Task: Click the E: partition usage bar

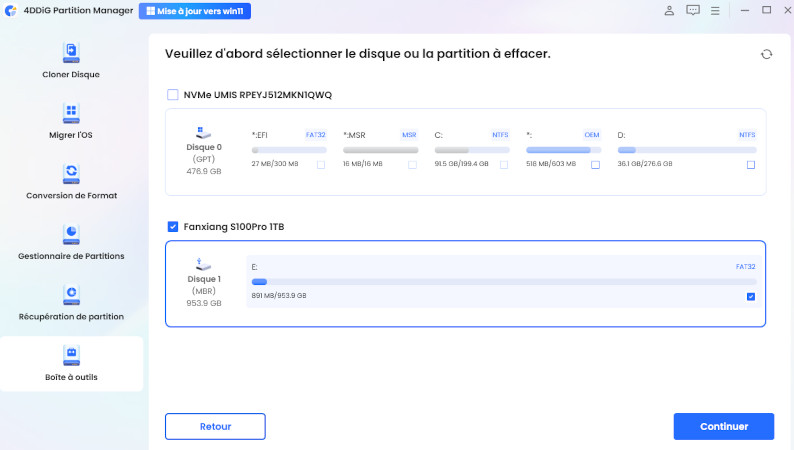Action: point(504,282)
